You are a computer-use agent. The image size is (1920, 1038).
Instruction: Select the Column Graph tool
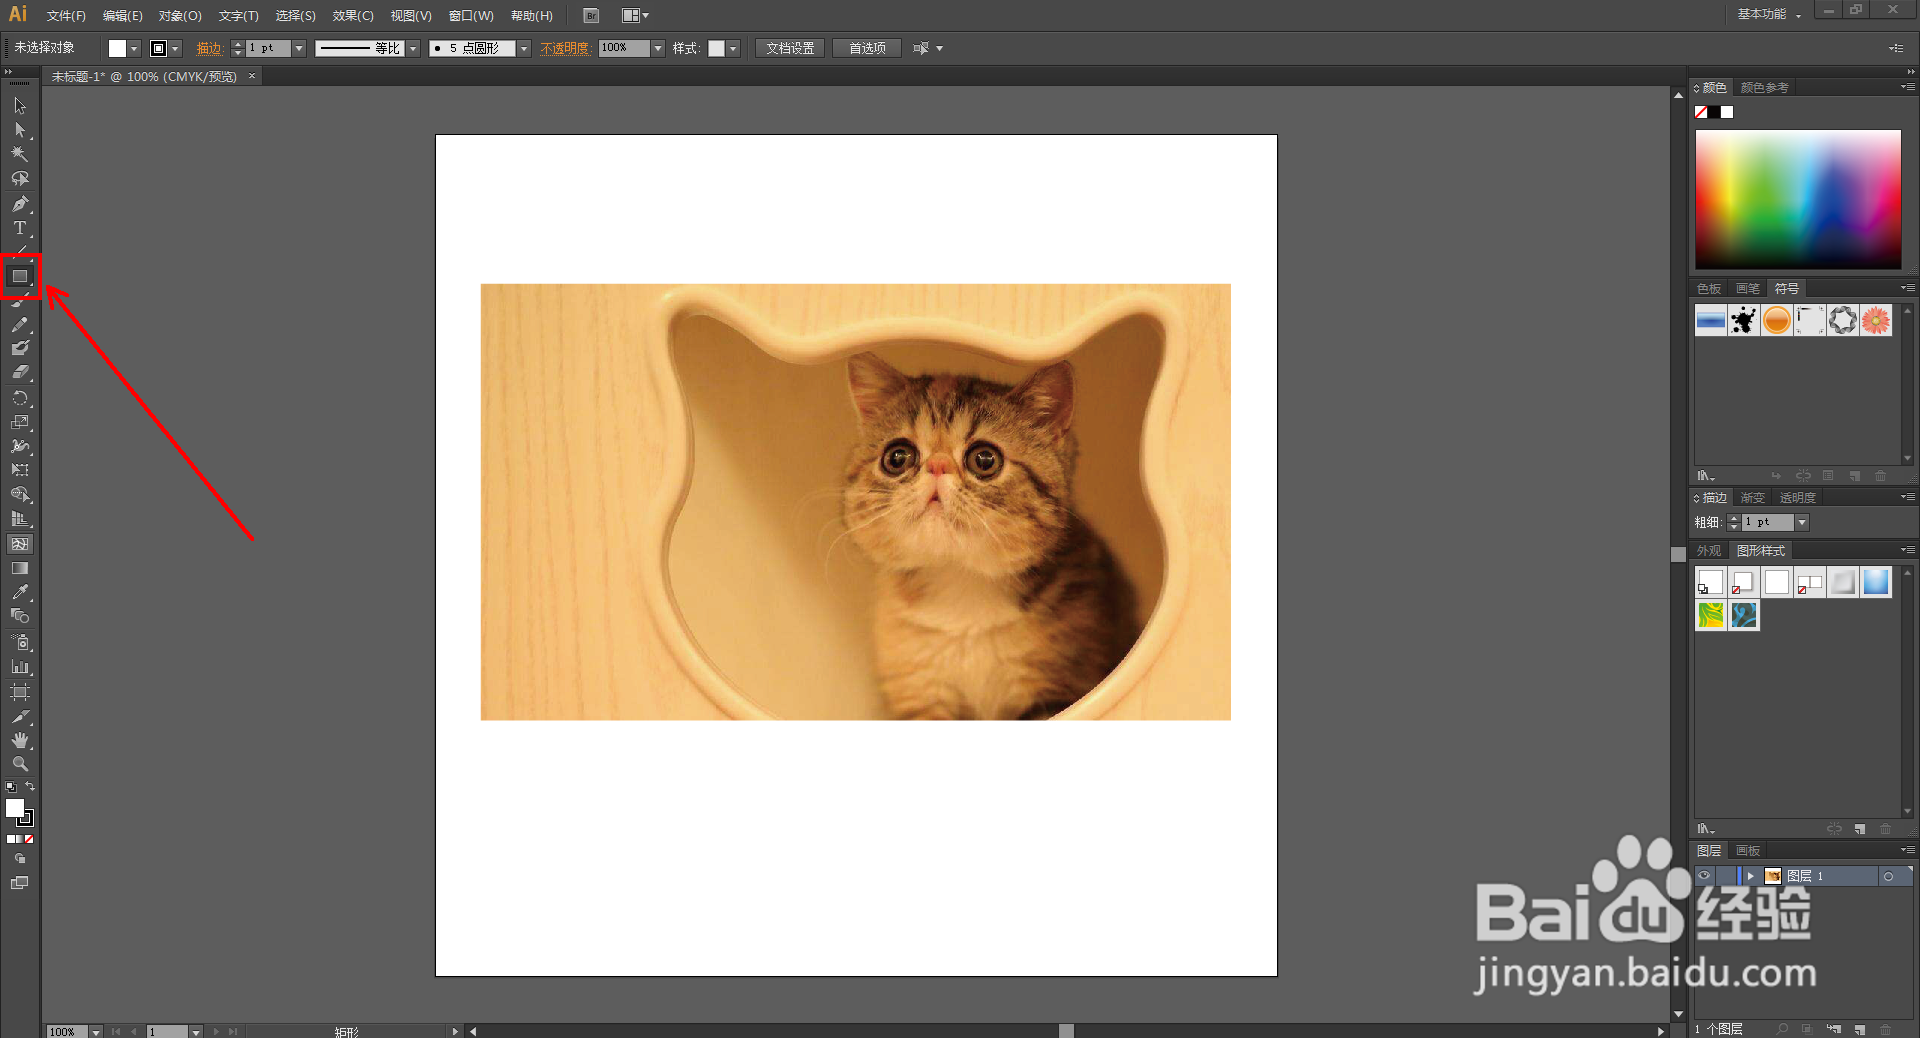pyautogui.click(x=20, y=667)
